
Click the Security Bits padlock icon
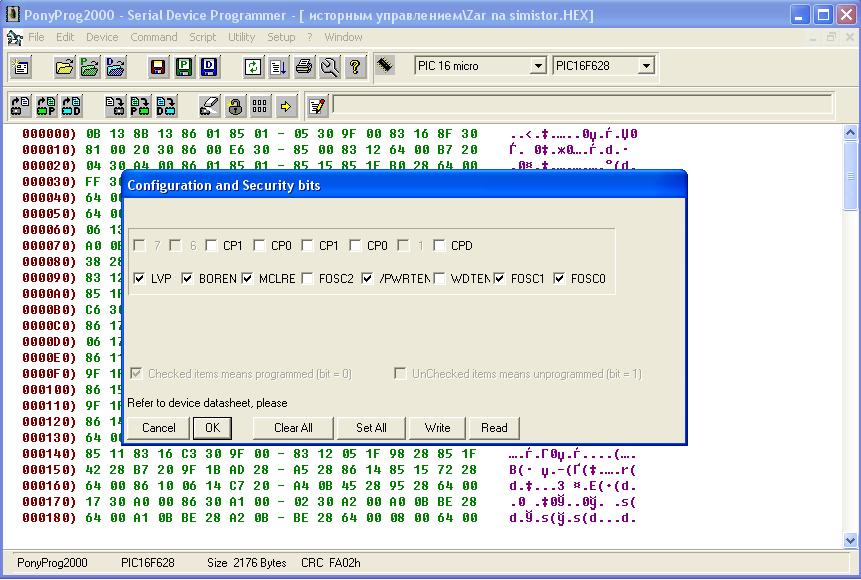[x=235, y=105]
